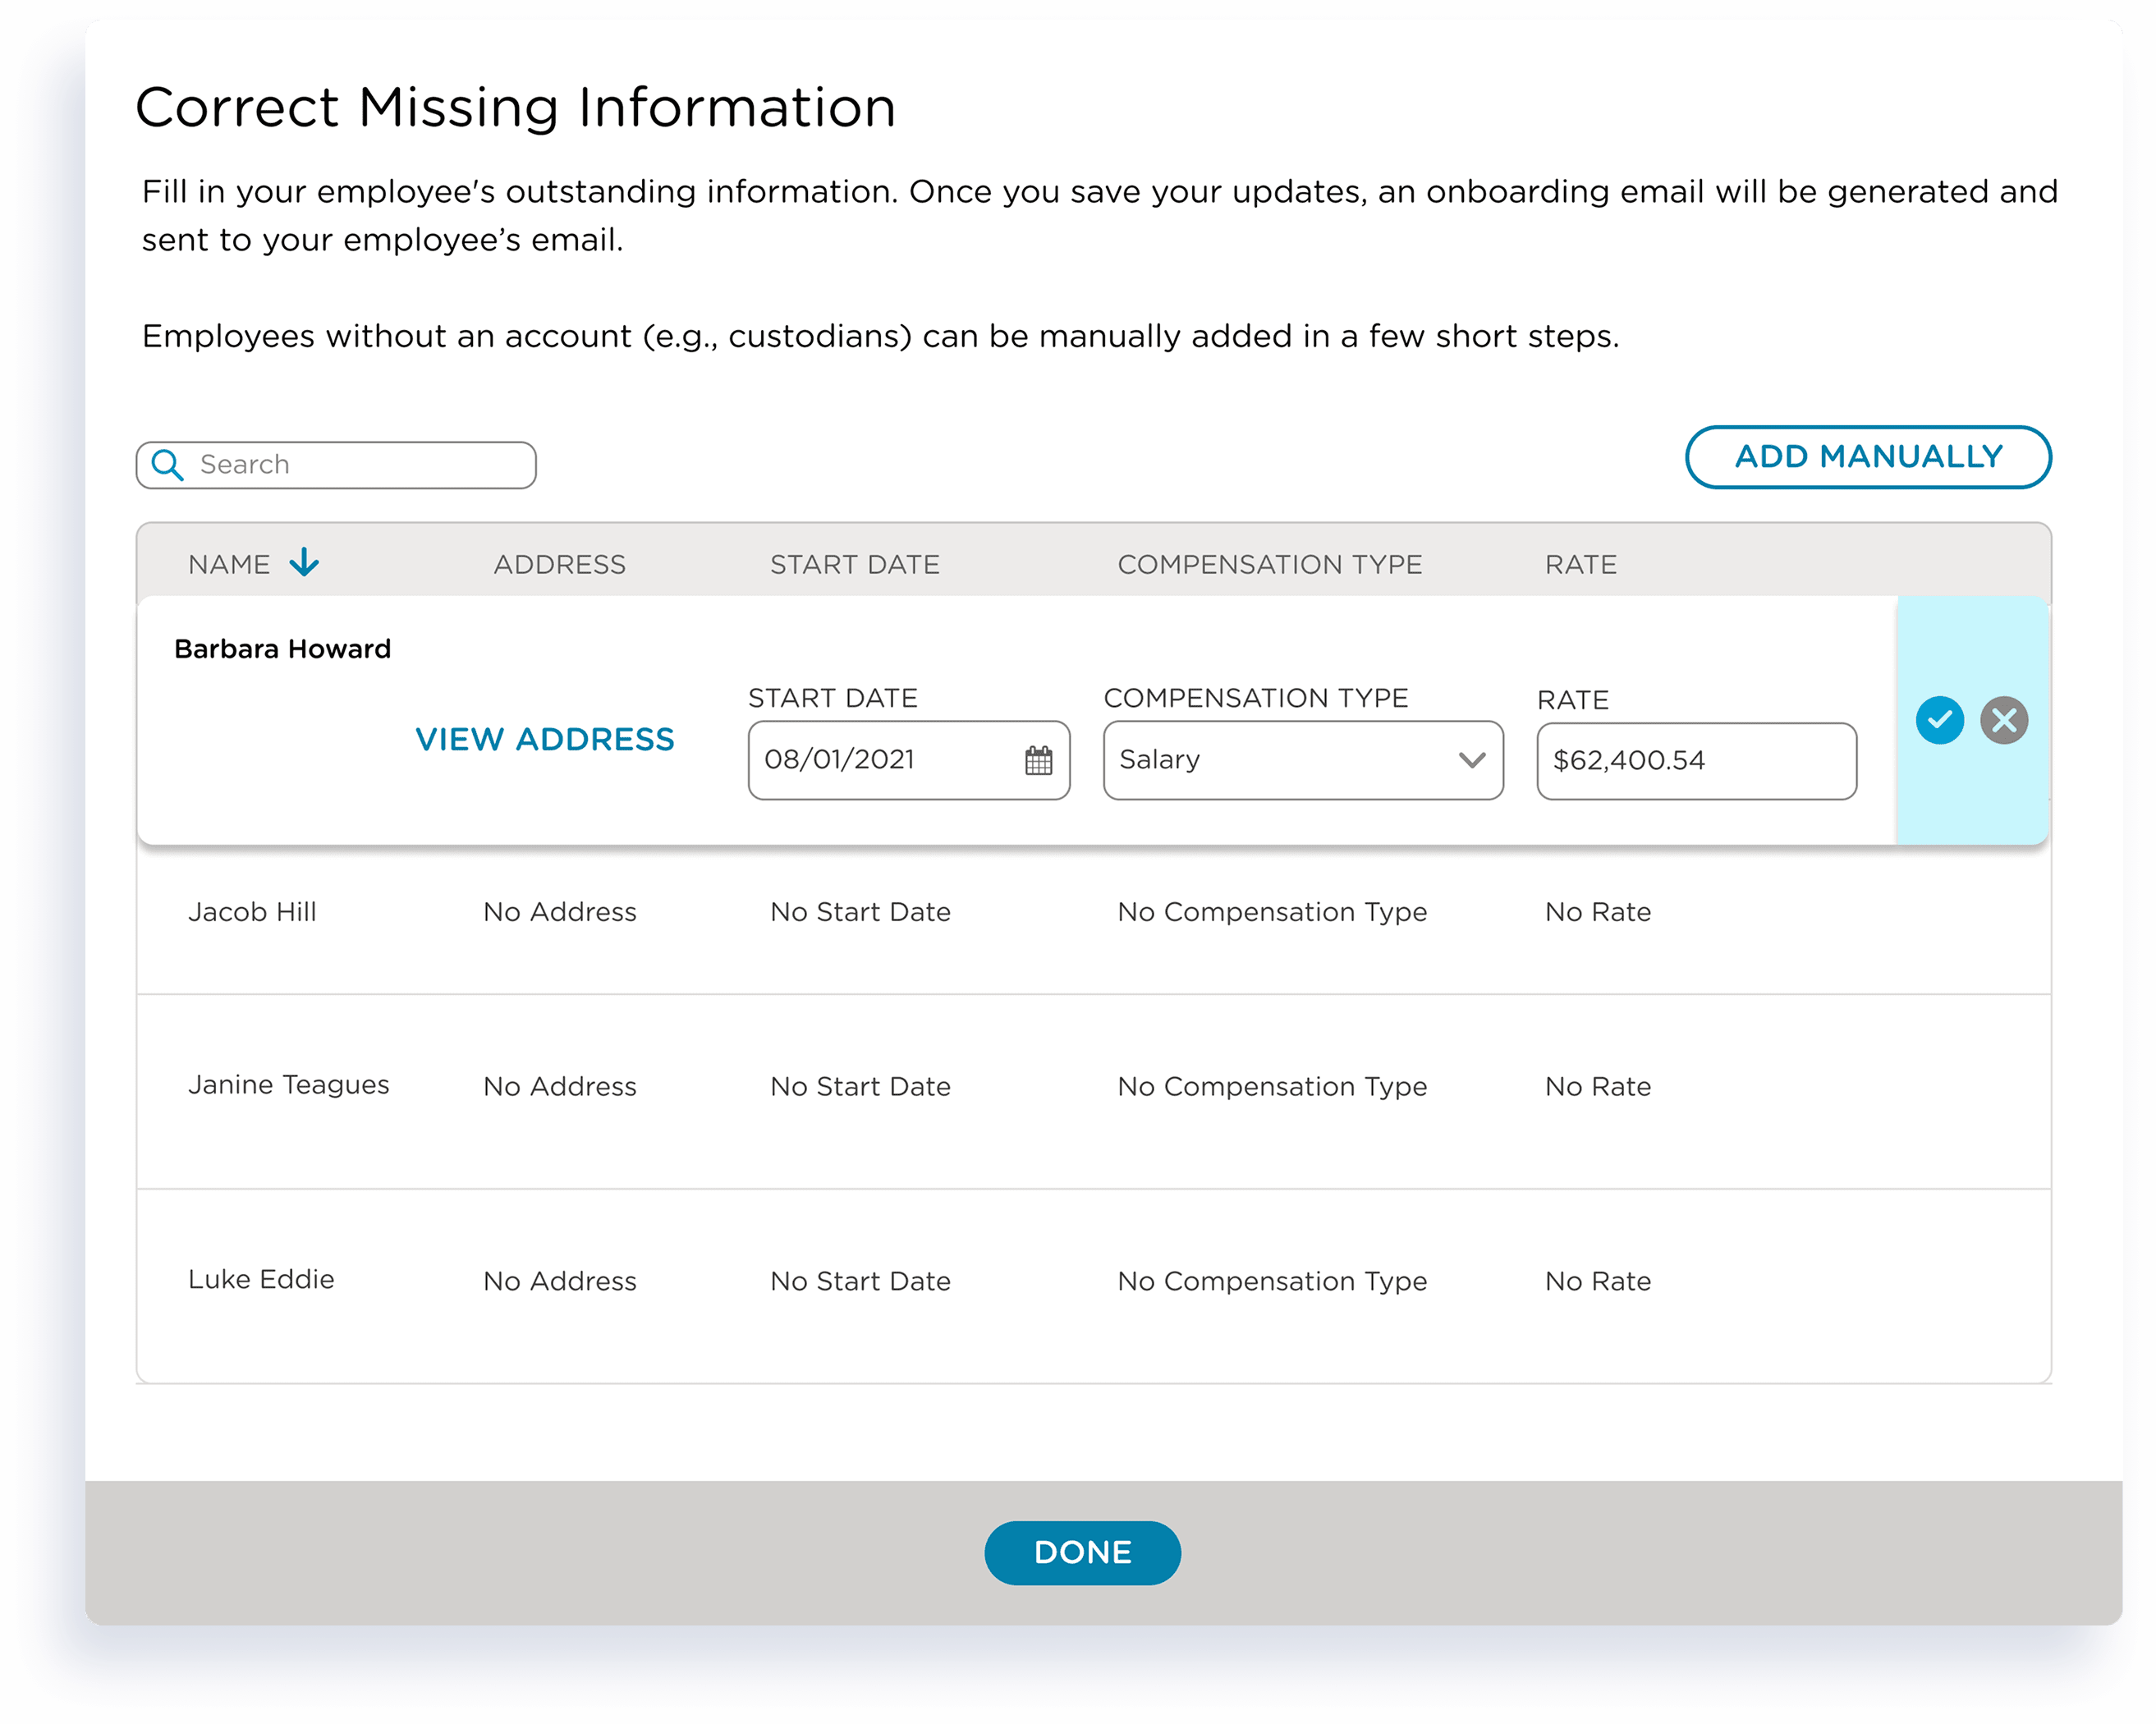Viewport: 2156px width, 1724px height.
Task: Toggle the Name column sort arrow
Action: [304, 563]
